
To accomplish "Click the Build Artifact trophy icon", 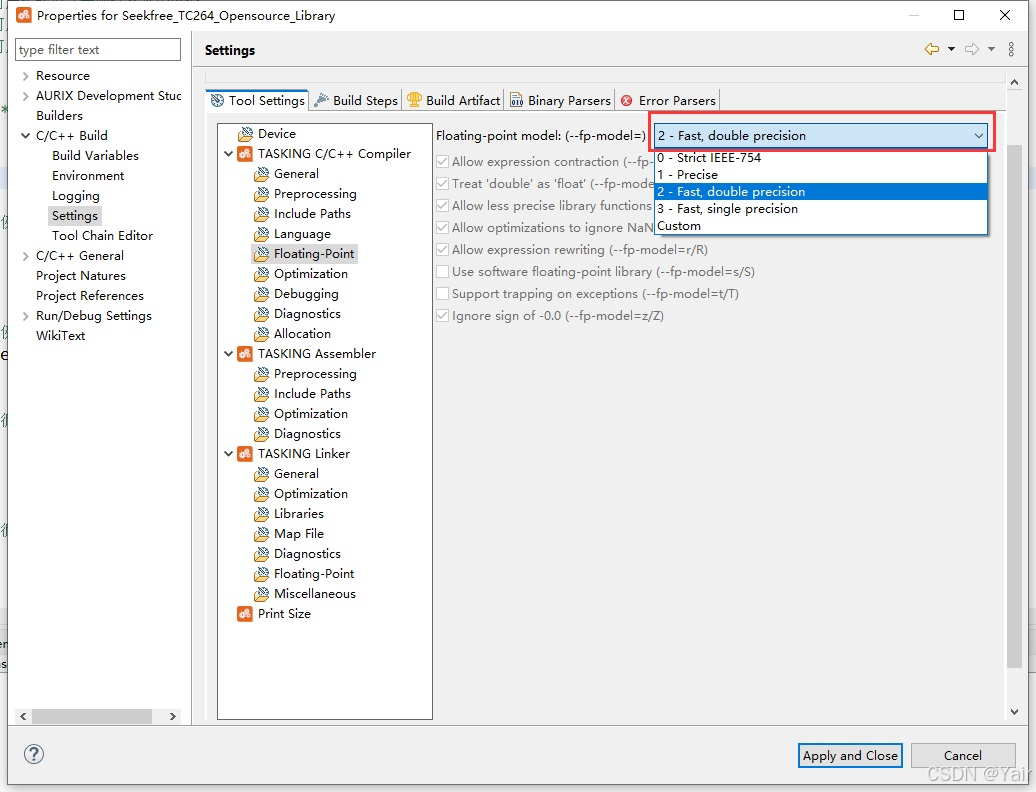I will (x=414, y=100).
